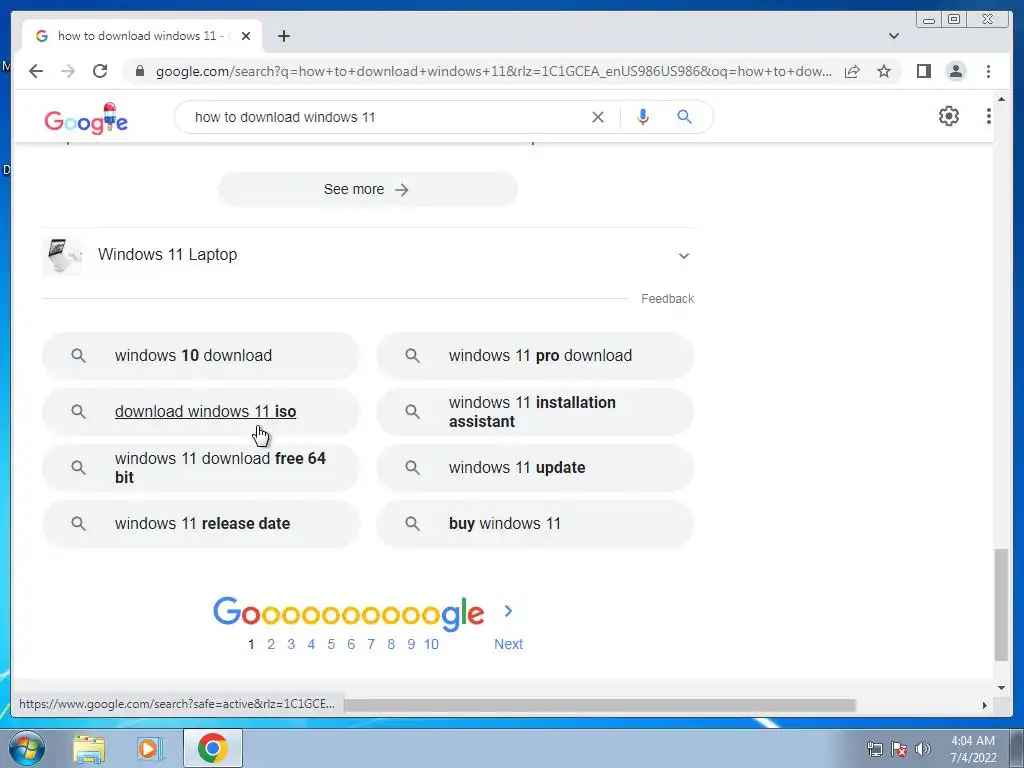
Task: Go to results page 5
Action: (x=331, y=644)
